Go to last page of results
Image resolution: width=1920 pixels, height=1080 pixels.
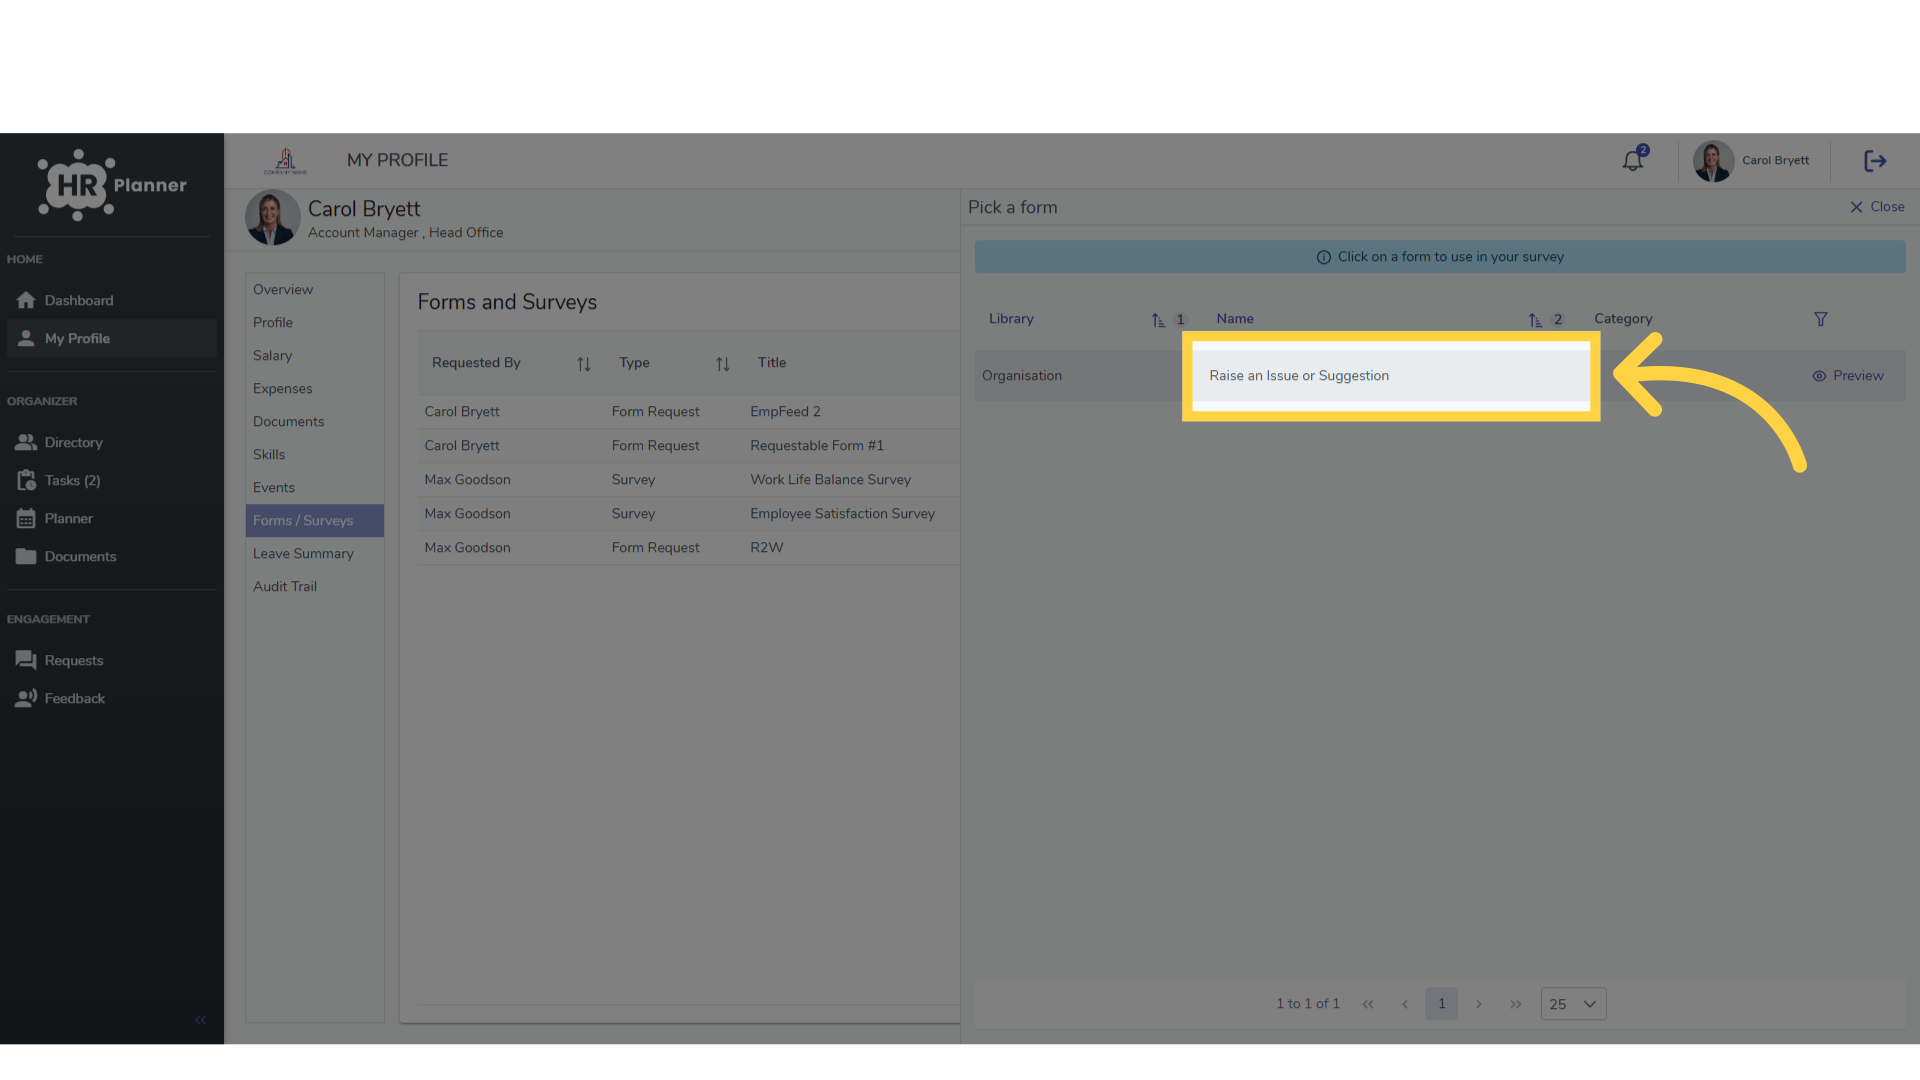[x=1516, y=1004]
